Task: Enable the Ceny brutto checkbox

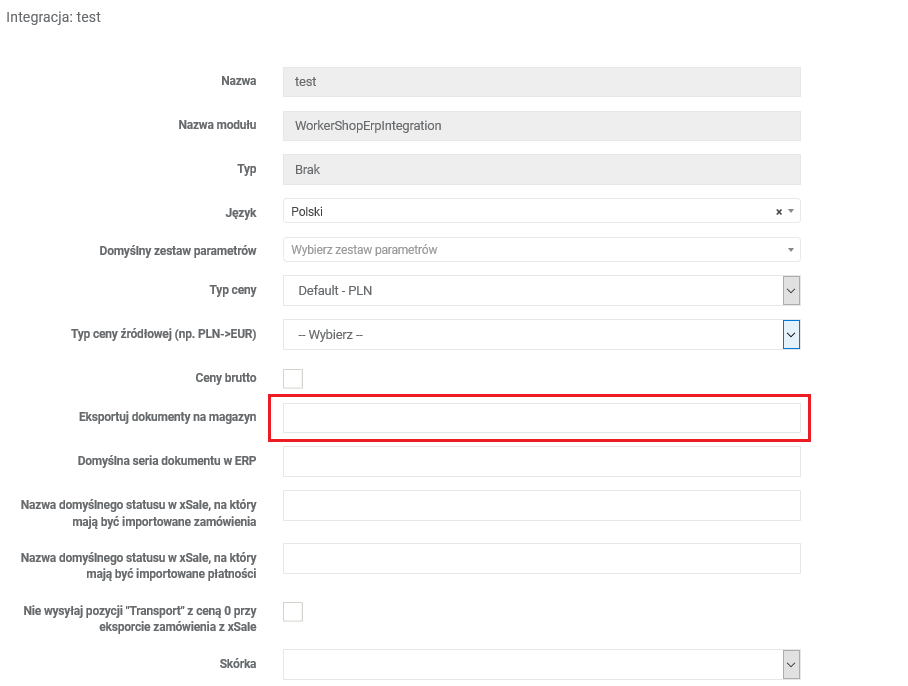Action: [x=293, y=378]
